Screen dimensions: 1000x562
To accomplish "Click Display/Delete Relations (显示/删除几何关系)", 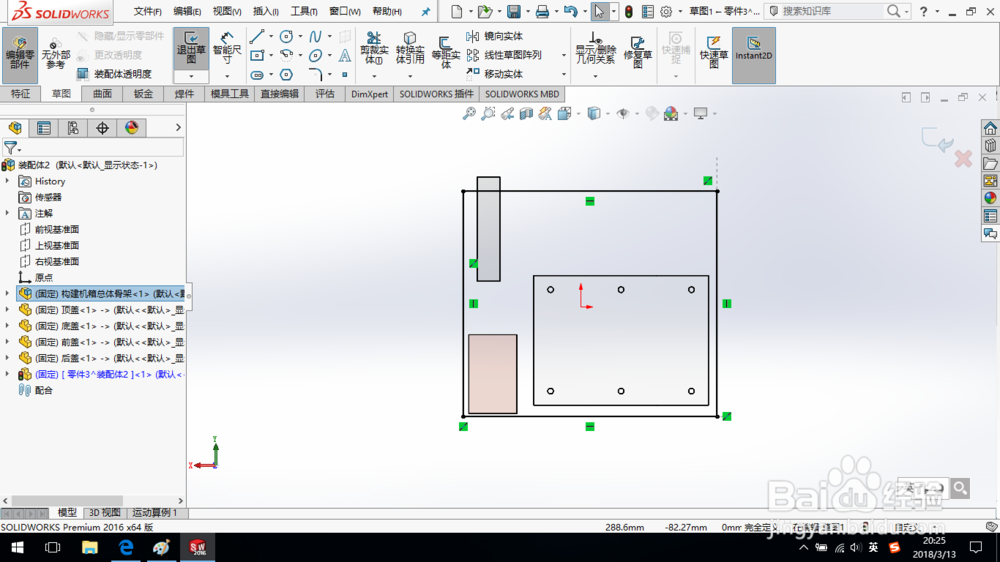I will point(595,48).
